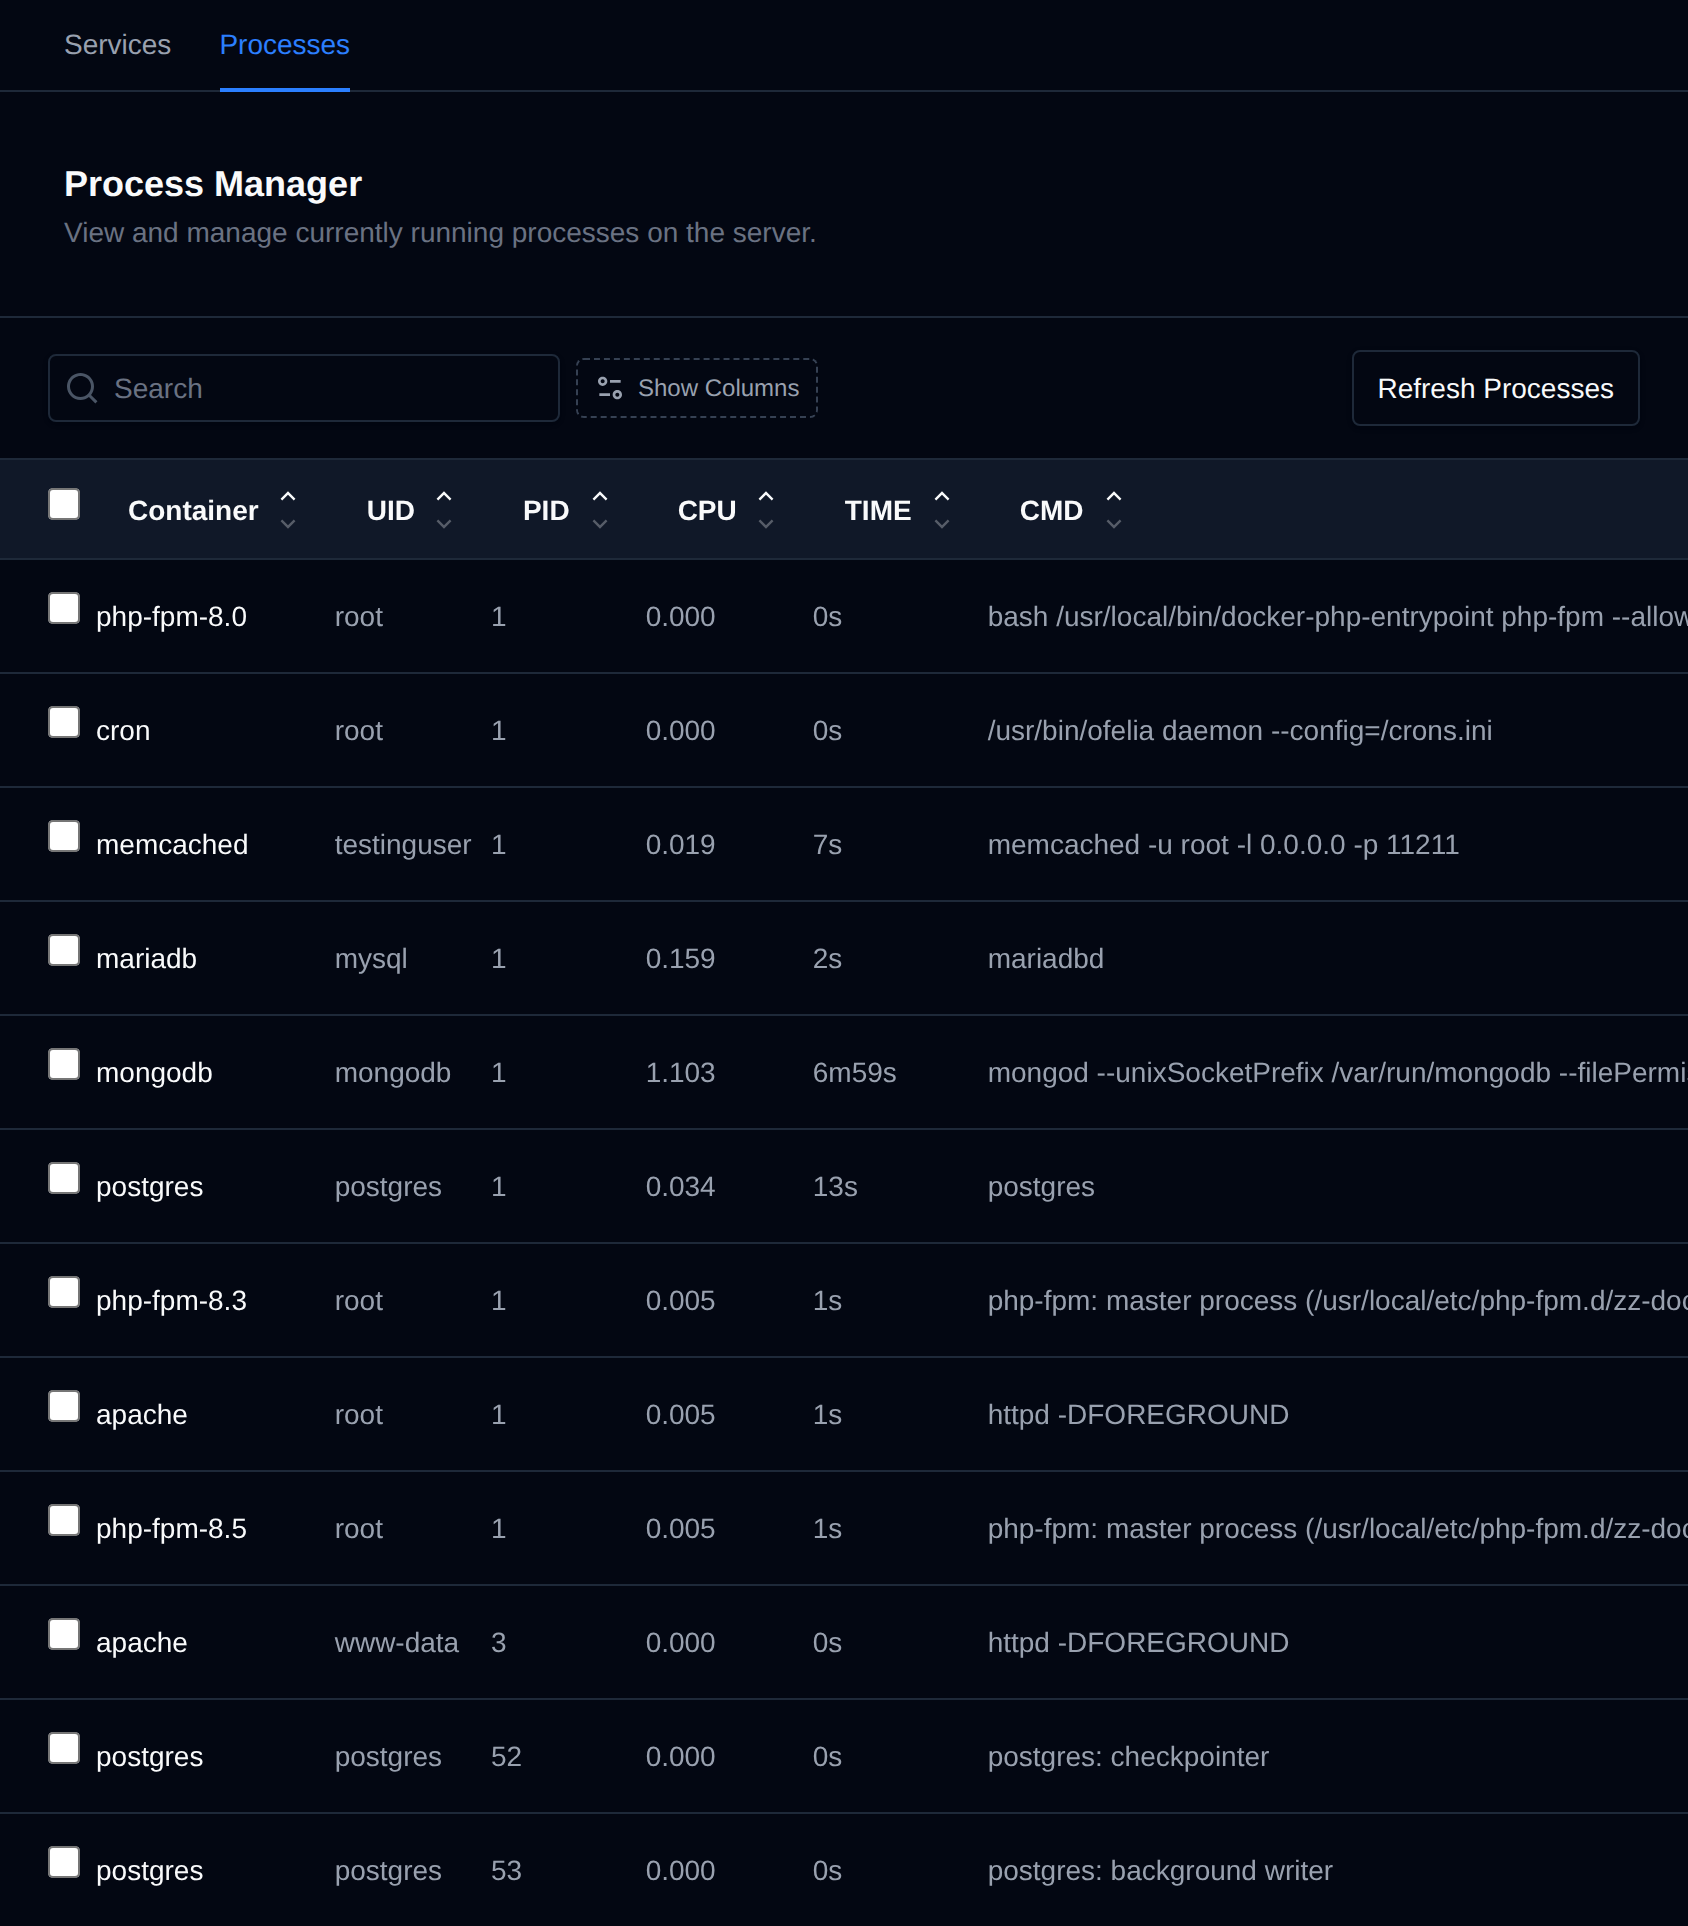Screen dimensions: 1688x1926
Task: Select the php-fpm-8.0 row checkbox
Action: (64, 608)
